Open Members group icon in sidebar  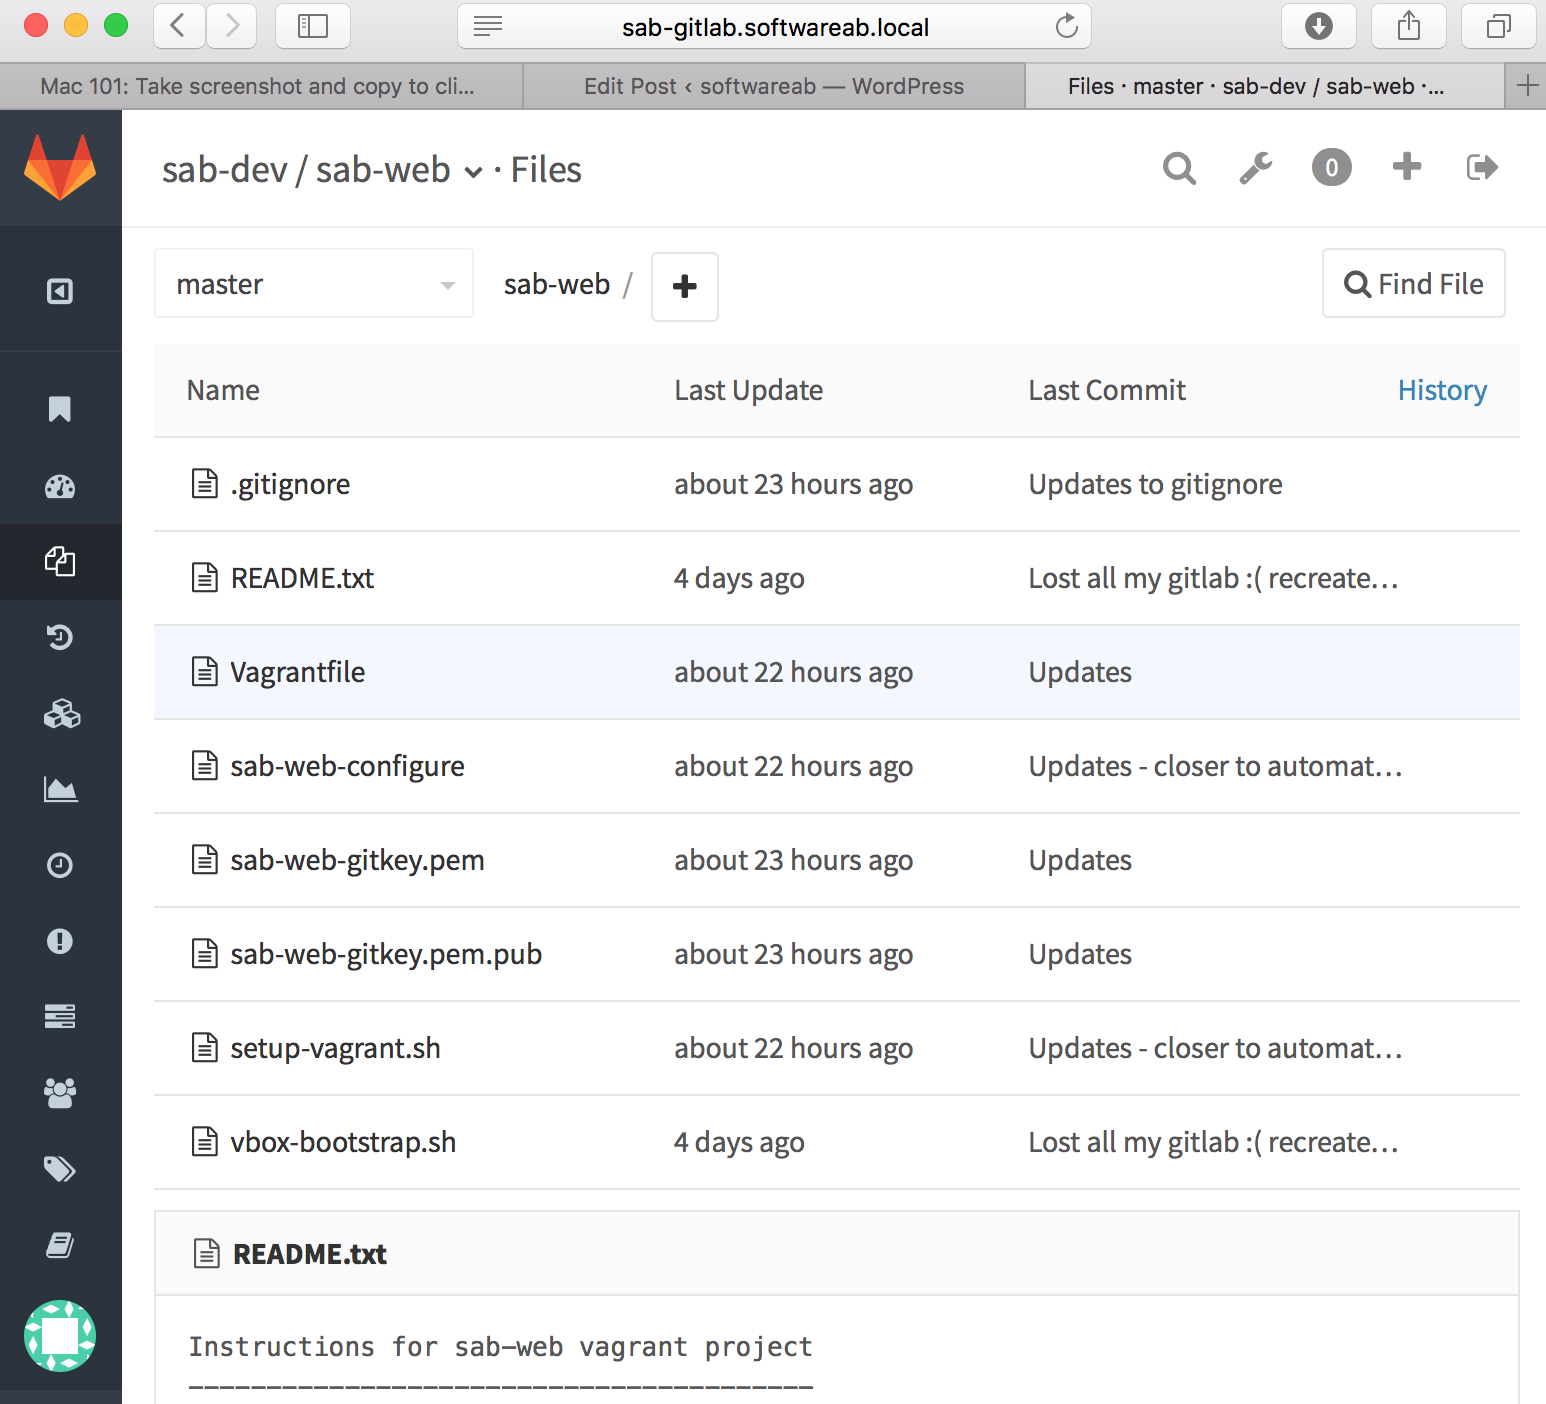[x=60, y=1093]
